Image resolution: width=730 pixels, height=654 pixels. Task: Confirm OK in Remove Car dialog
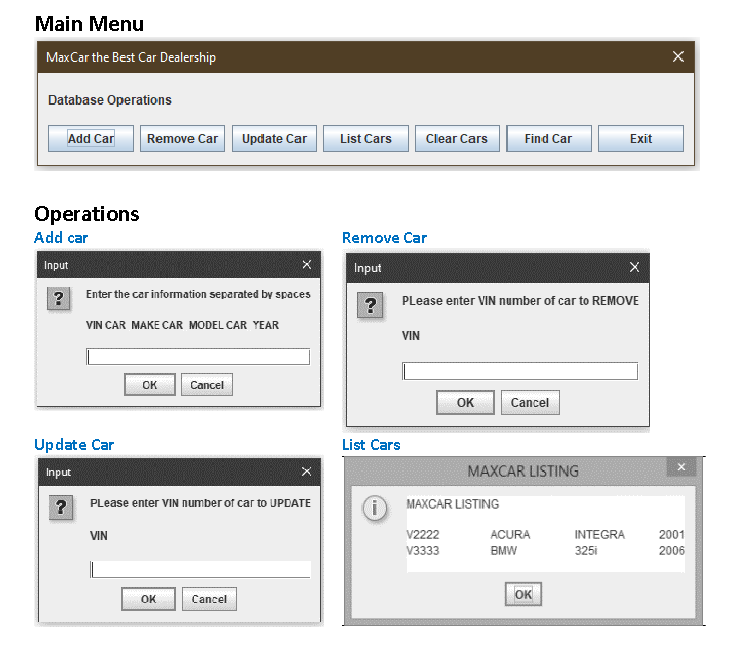(x=465, y=402)
